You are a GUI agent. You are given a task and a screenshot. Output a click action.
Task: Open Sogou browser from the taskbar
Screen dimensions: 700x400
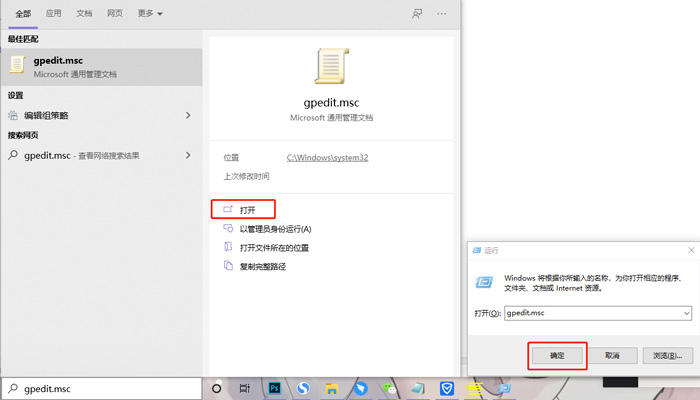click(303, 388)
